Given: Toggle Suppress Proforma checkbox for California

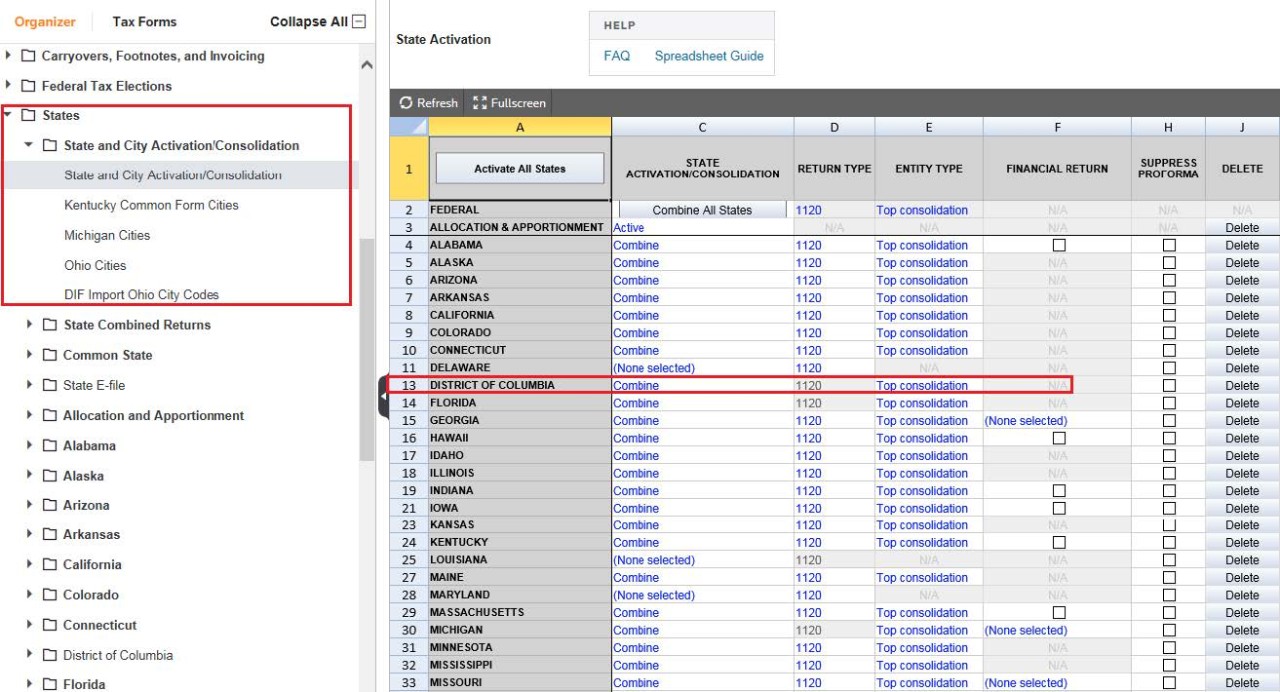Looking at the screenshot, I should coord(1168,315).
